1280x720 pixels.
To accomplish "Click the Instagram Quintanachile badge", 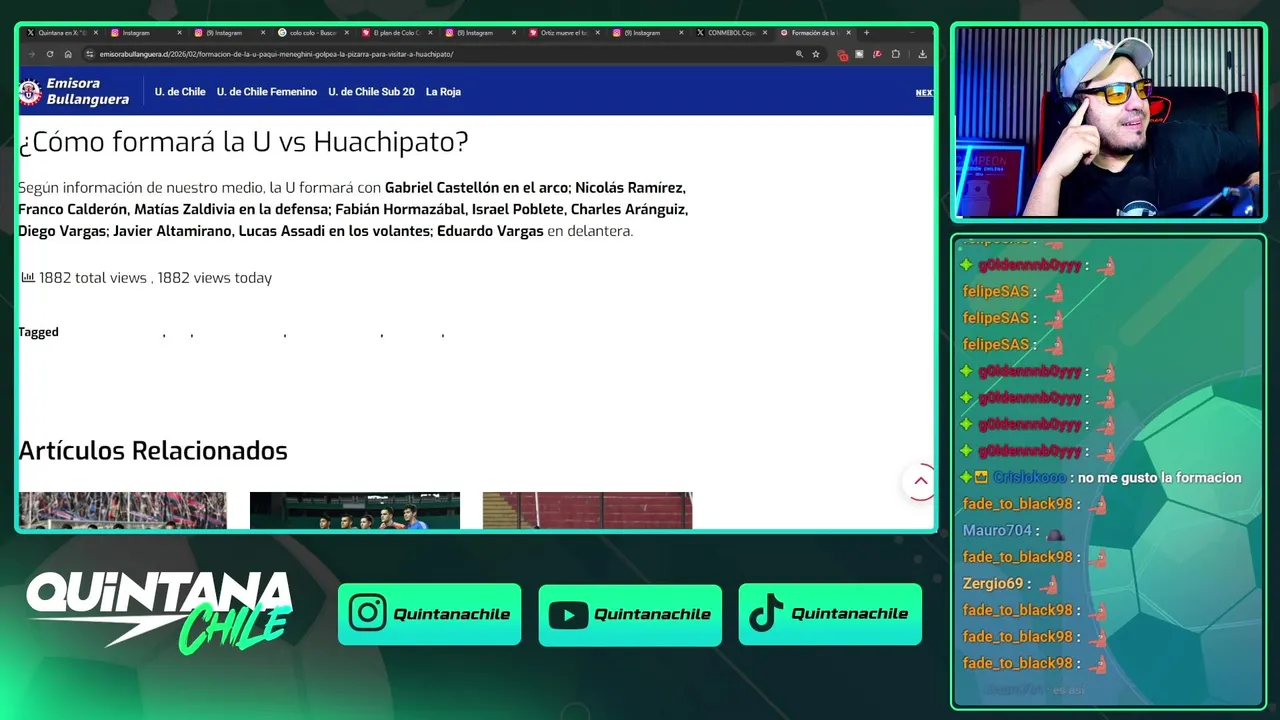I will coord(429,614).
